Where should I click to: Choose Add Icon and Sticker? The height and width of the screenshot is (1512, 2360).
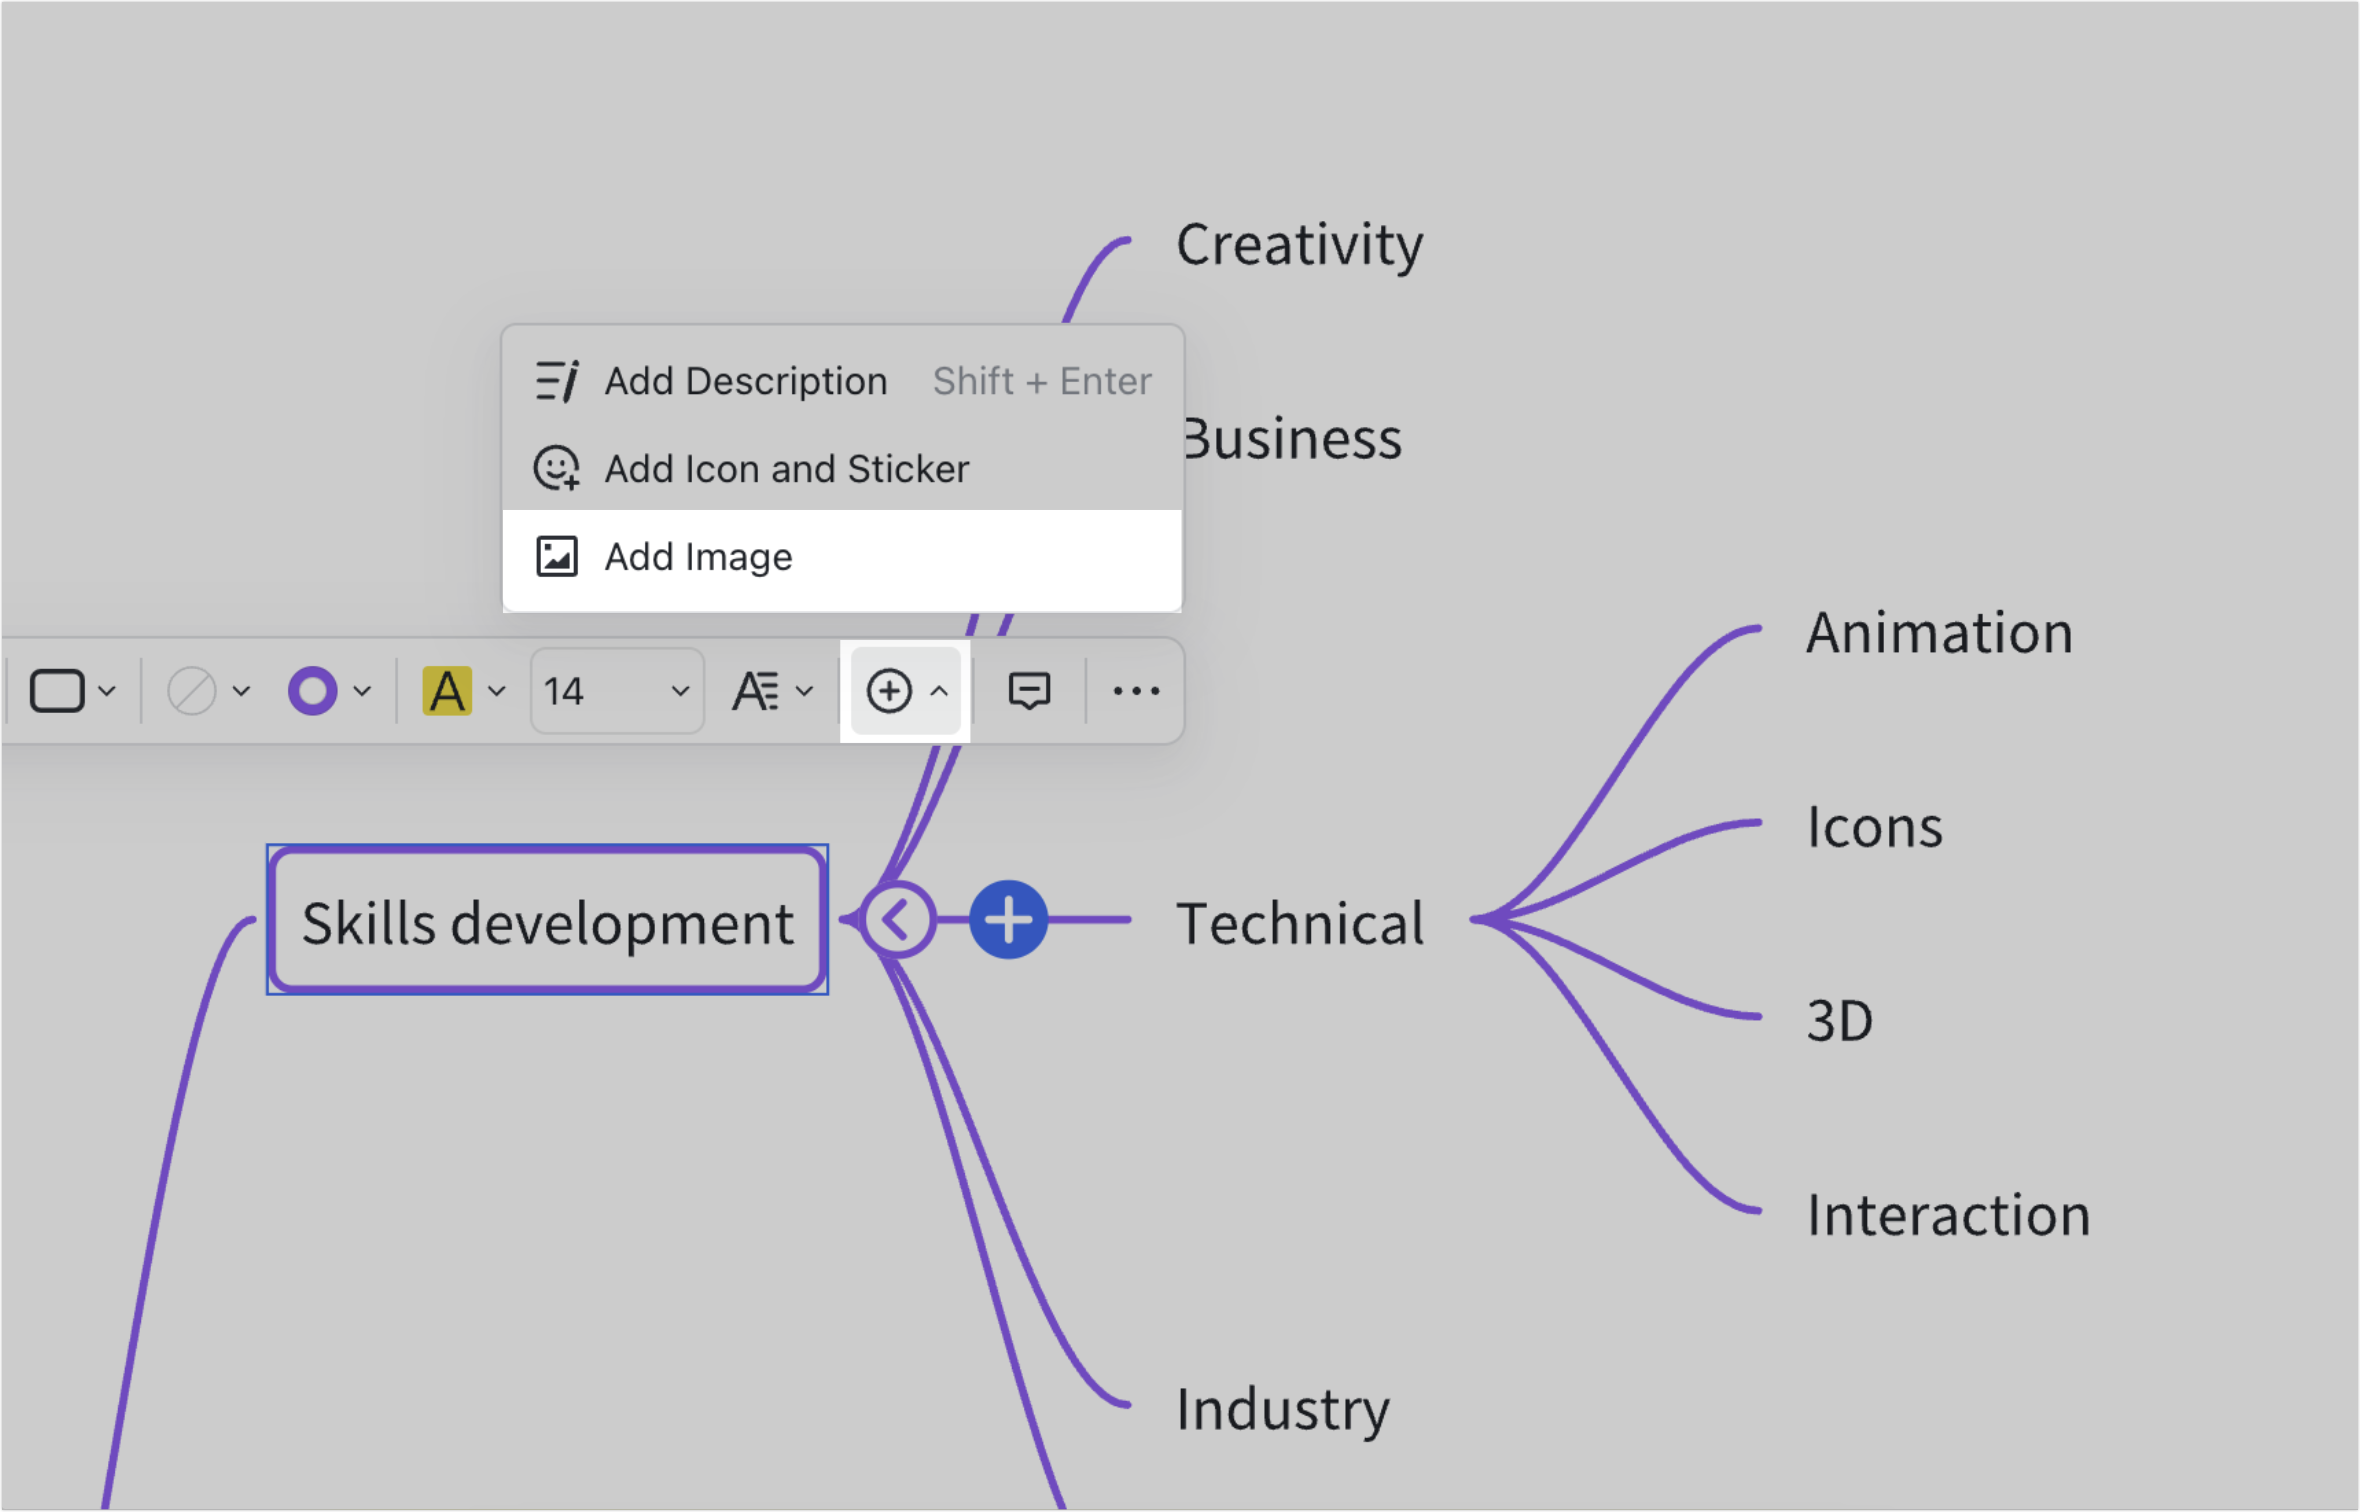pos(842,468)
